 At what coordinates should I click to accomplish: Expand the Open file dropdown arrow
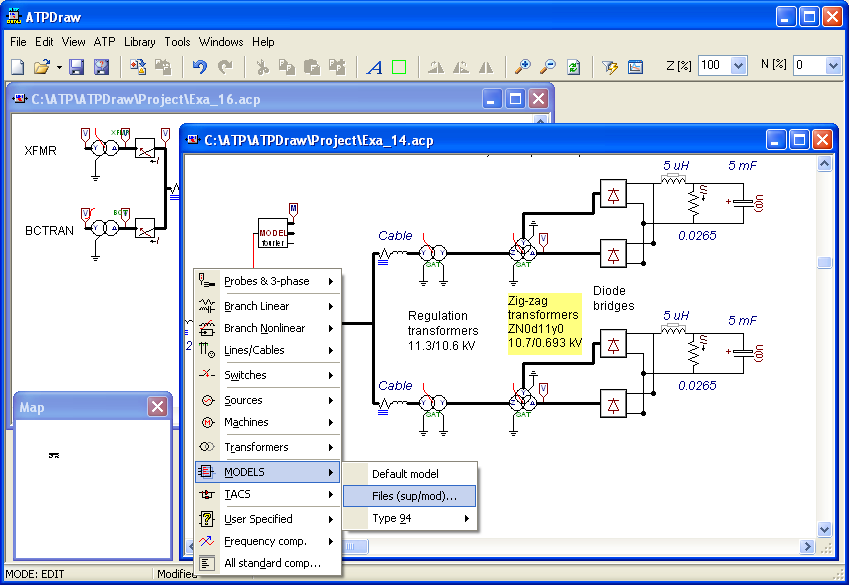58,66
